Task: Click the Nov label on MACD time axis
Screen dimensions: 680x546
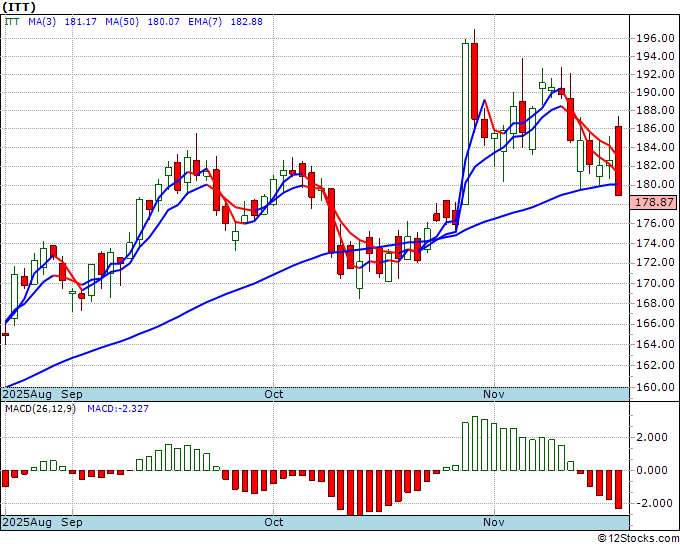Action: 494,522
